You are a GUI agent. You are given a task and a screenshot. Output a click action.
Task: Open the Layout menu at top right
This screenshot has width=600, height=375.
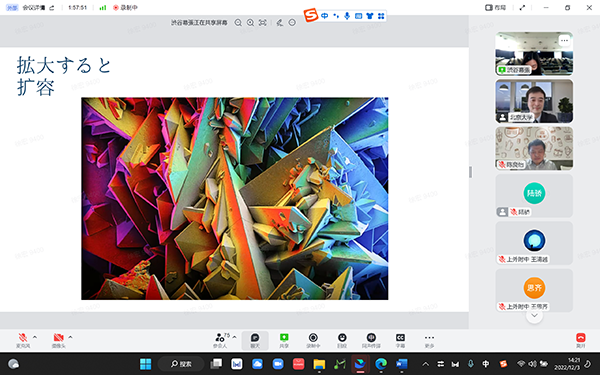(x=496, y=7)
